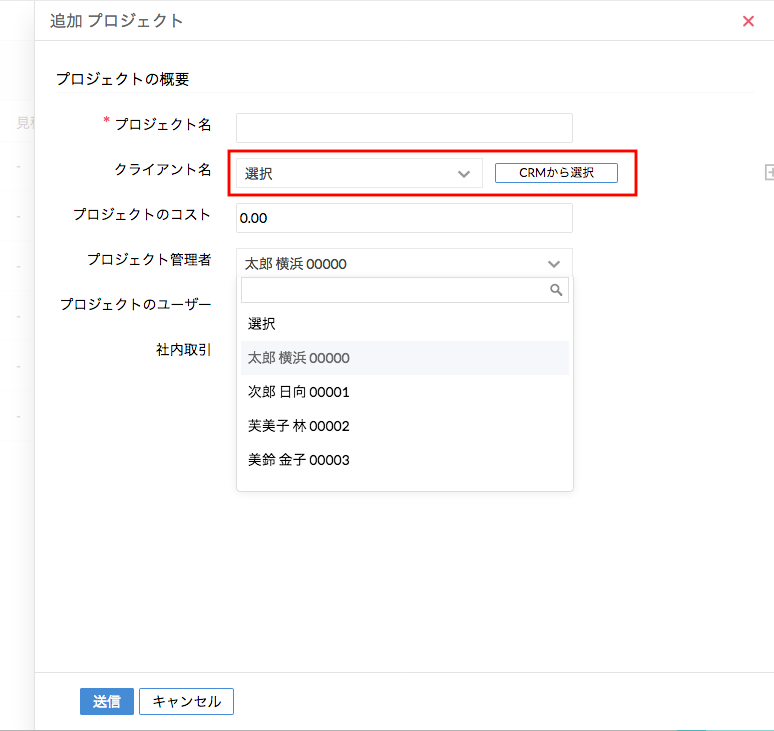
Task: Click the キャンセル button
Action: click(186, 701)
